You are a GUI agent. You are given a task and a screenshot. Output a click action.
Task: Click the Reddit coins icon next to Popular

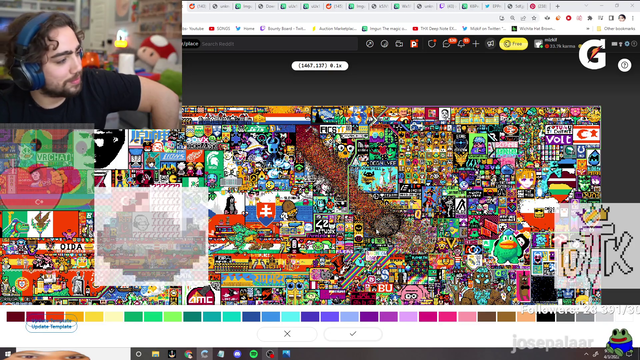(384, 44)
